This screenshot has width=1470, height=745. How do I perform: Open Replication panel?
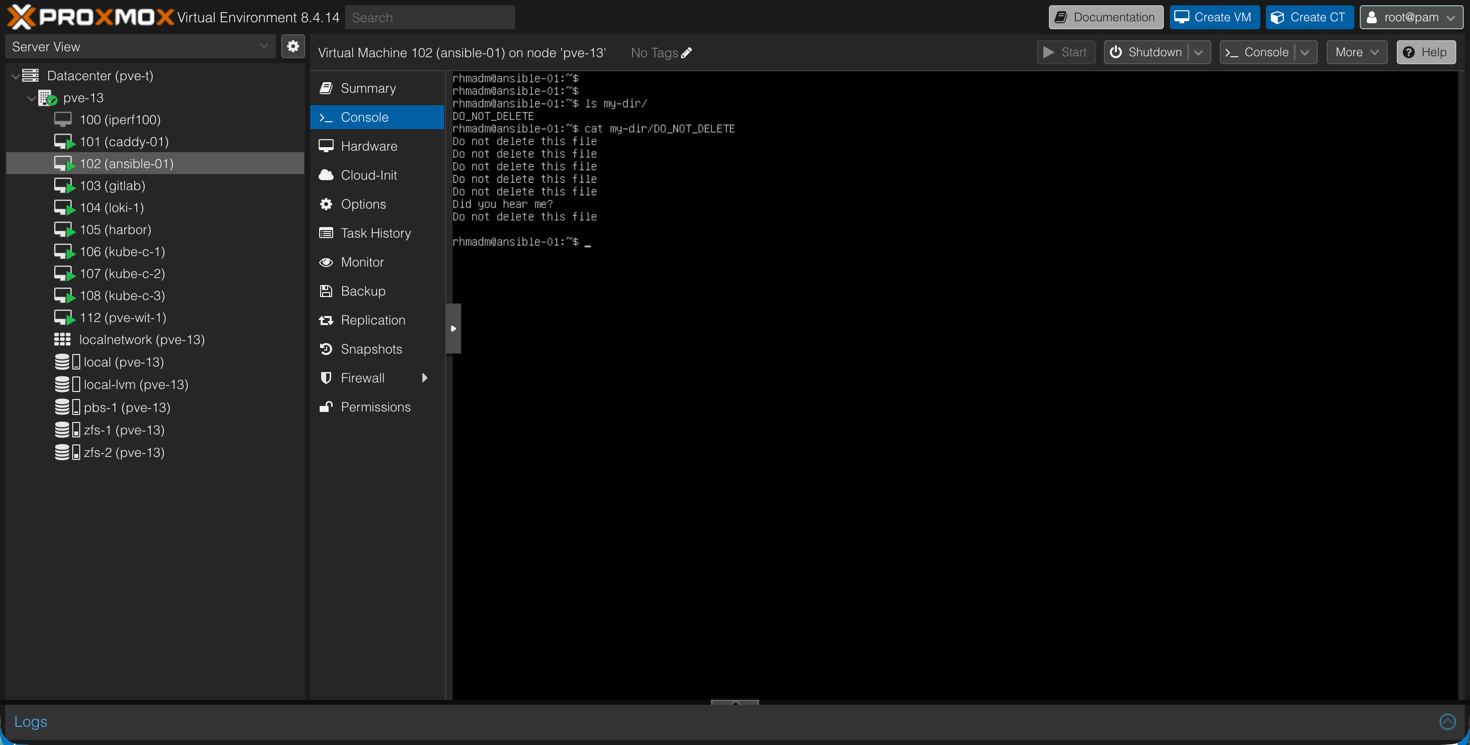click(377, 320)
